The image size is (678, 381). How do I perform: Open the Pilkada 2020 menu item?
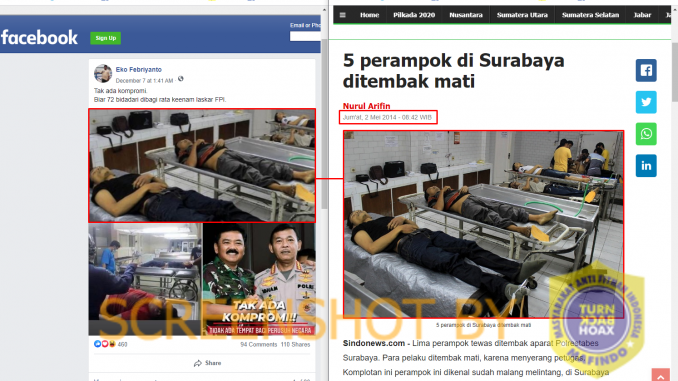click(x=414, y=15)
